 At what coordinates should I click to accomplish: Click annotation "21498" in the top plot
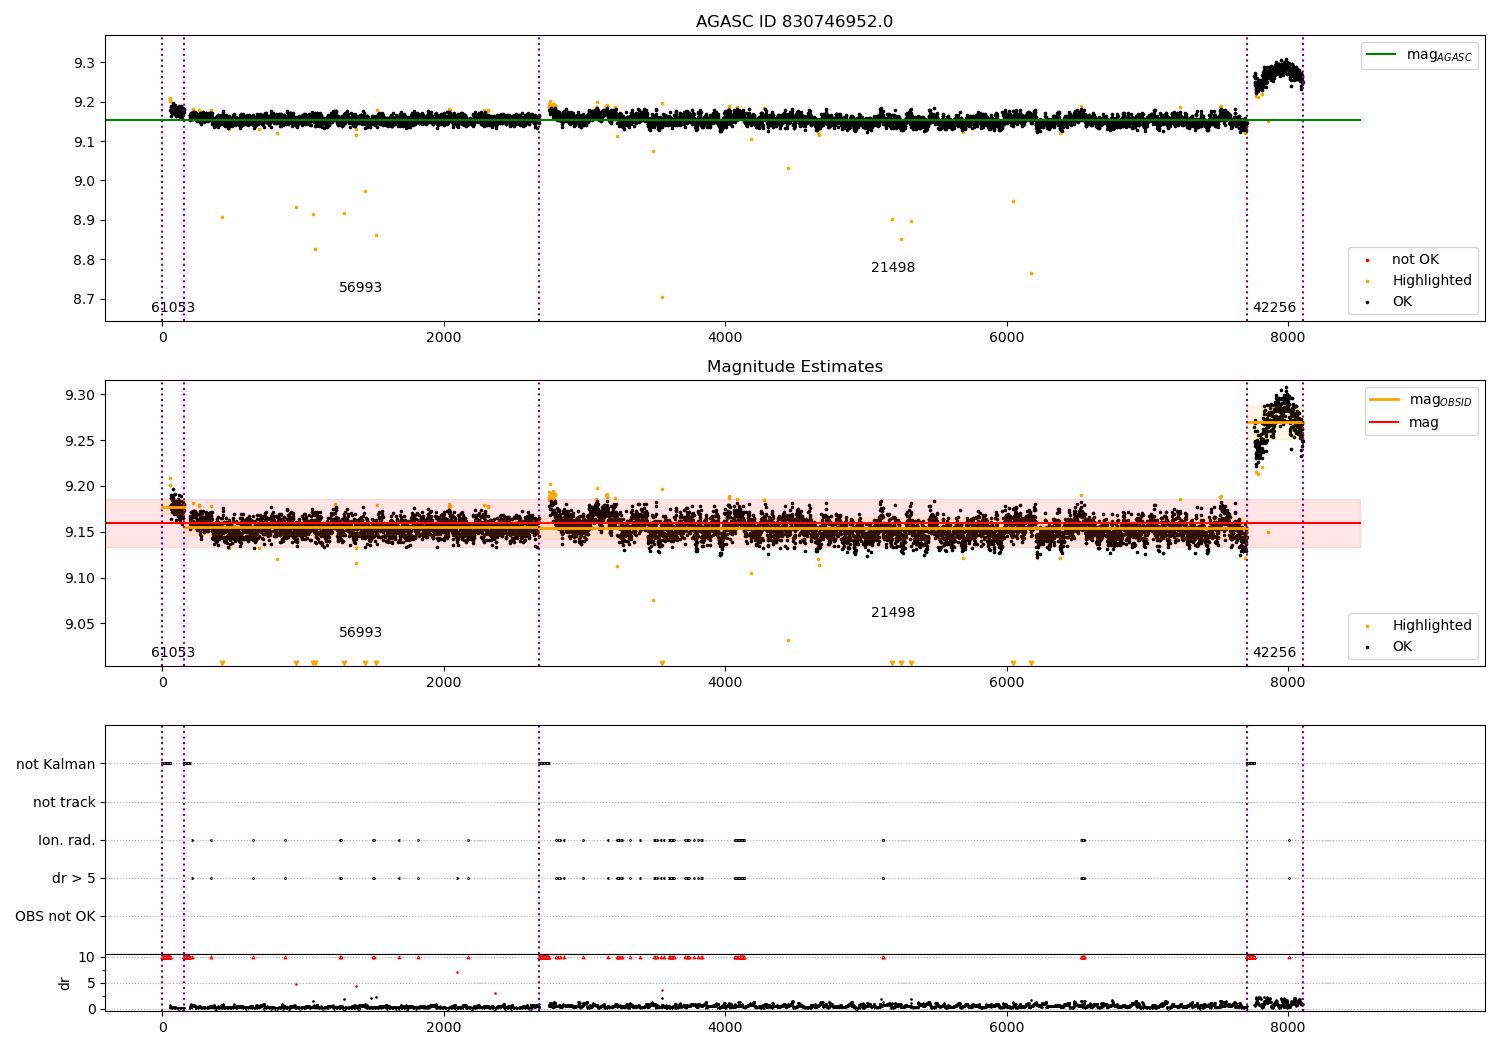click(x=893, y=267)
